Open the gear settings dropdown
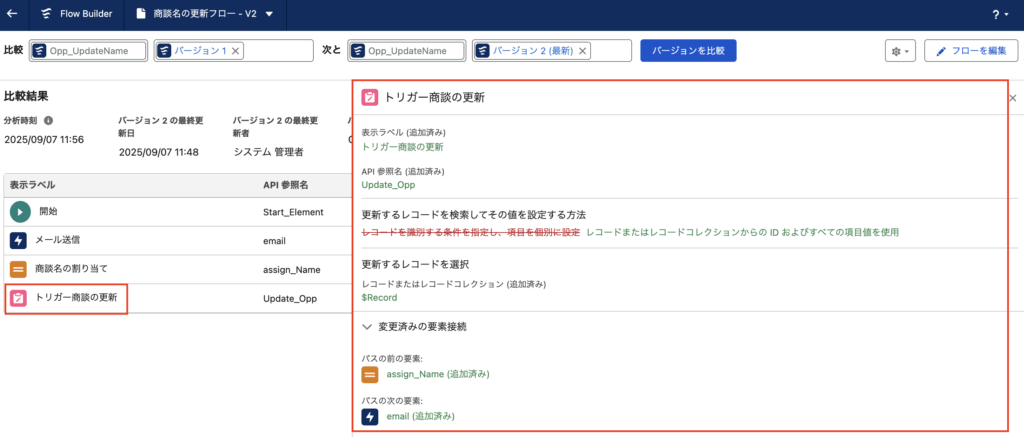Image resolution: width=1024 pixels, height=437 pixels. click(x=899, y=50)
